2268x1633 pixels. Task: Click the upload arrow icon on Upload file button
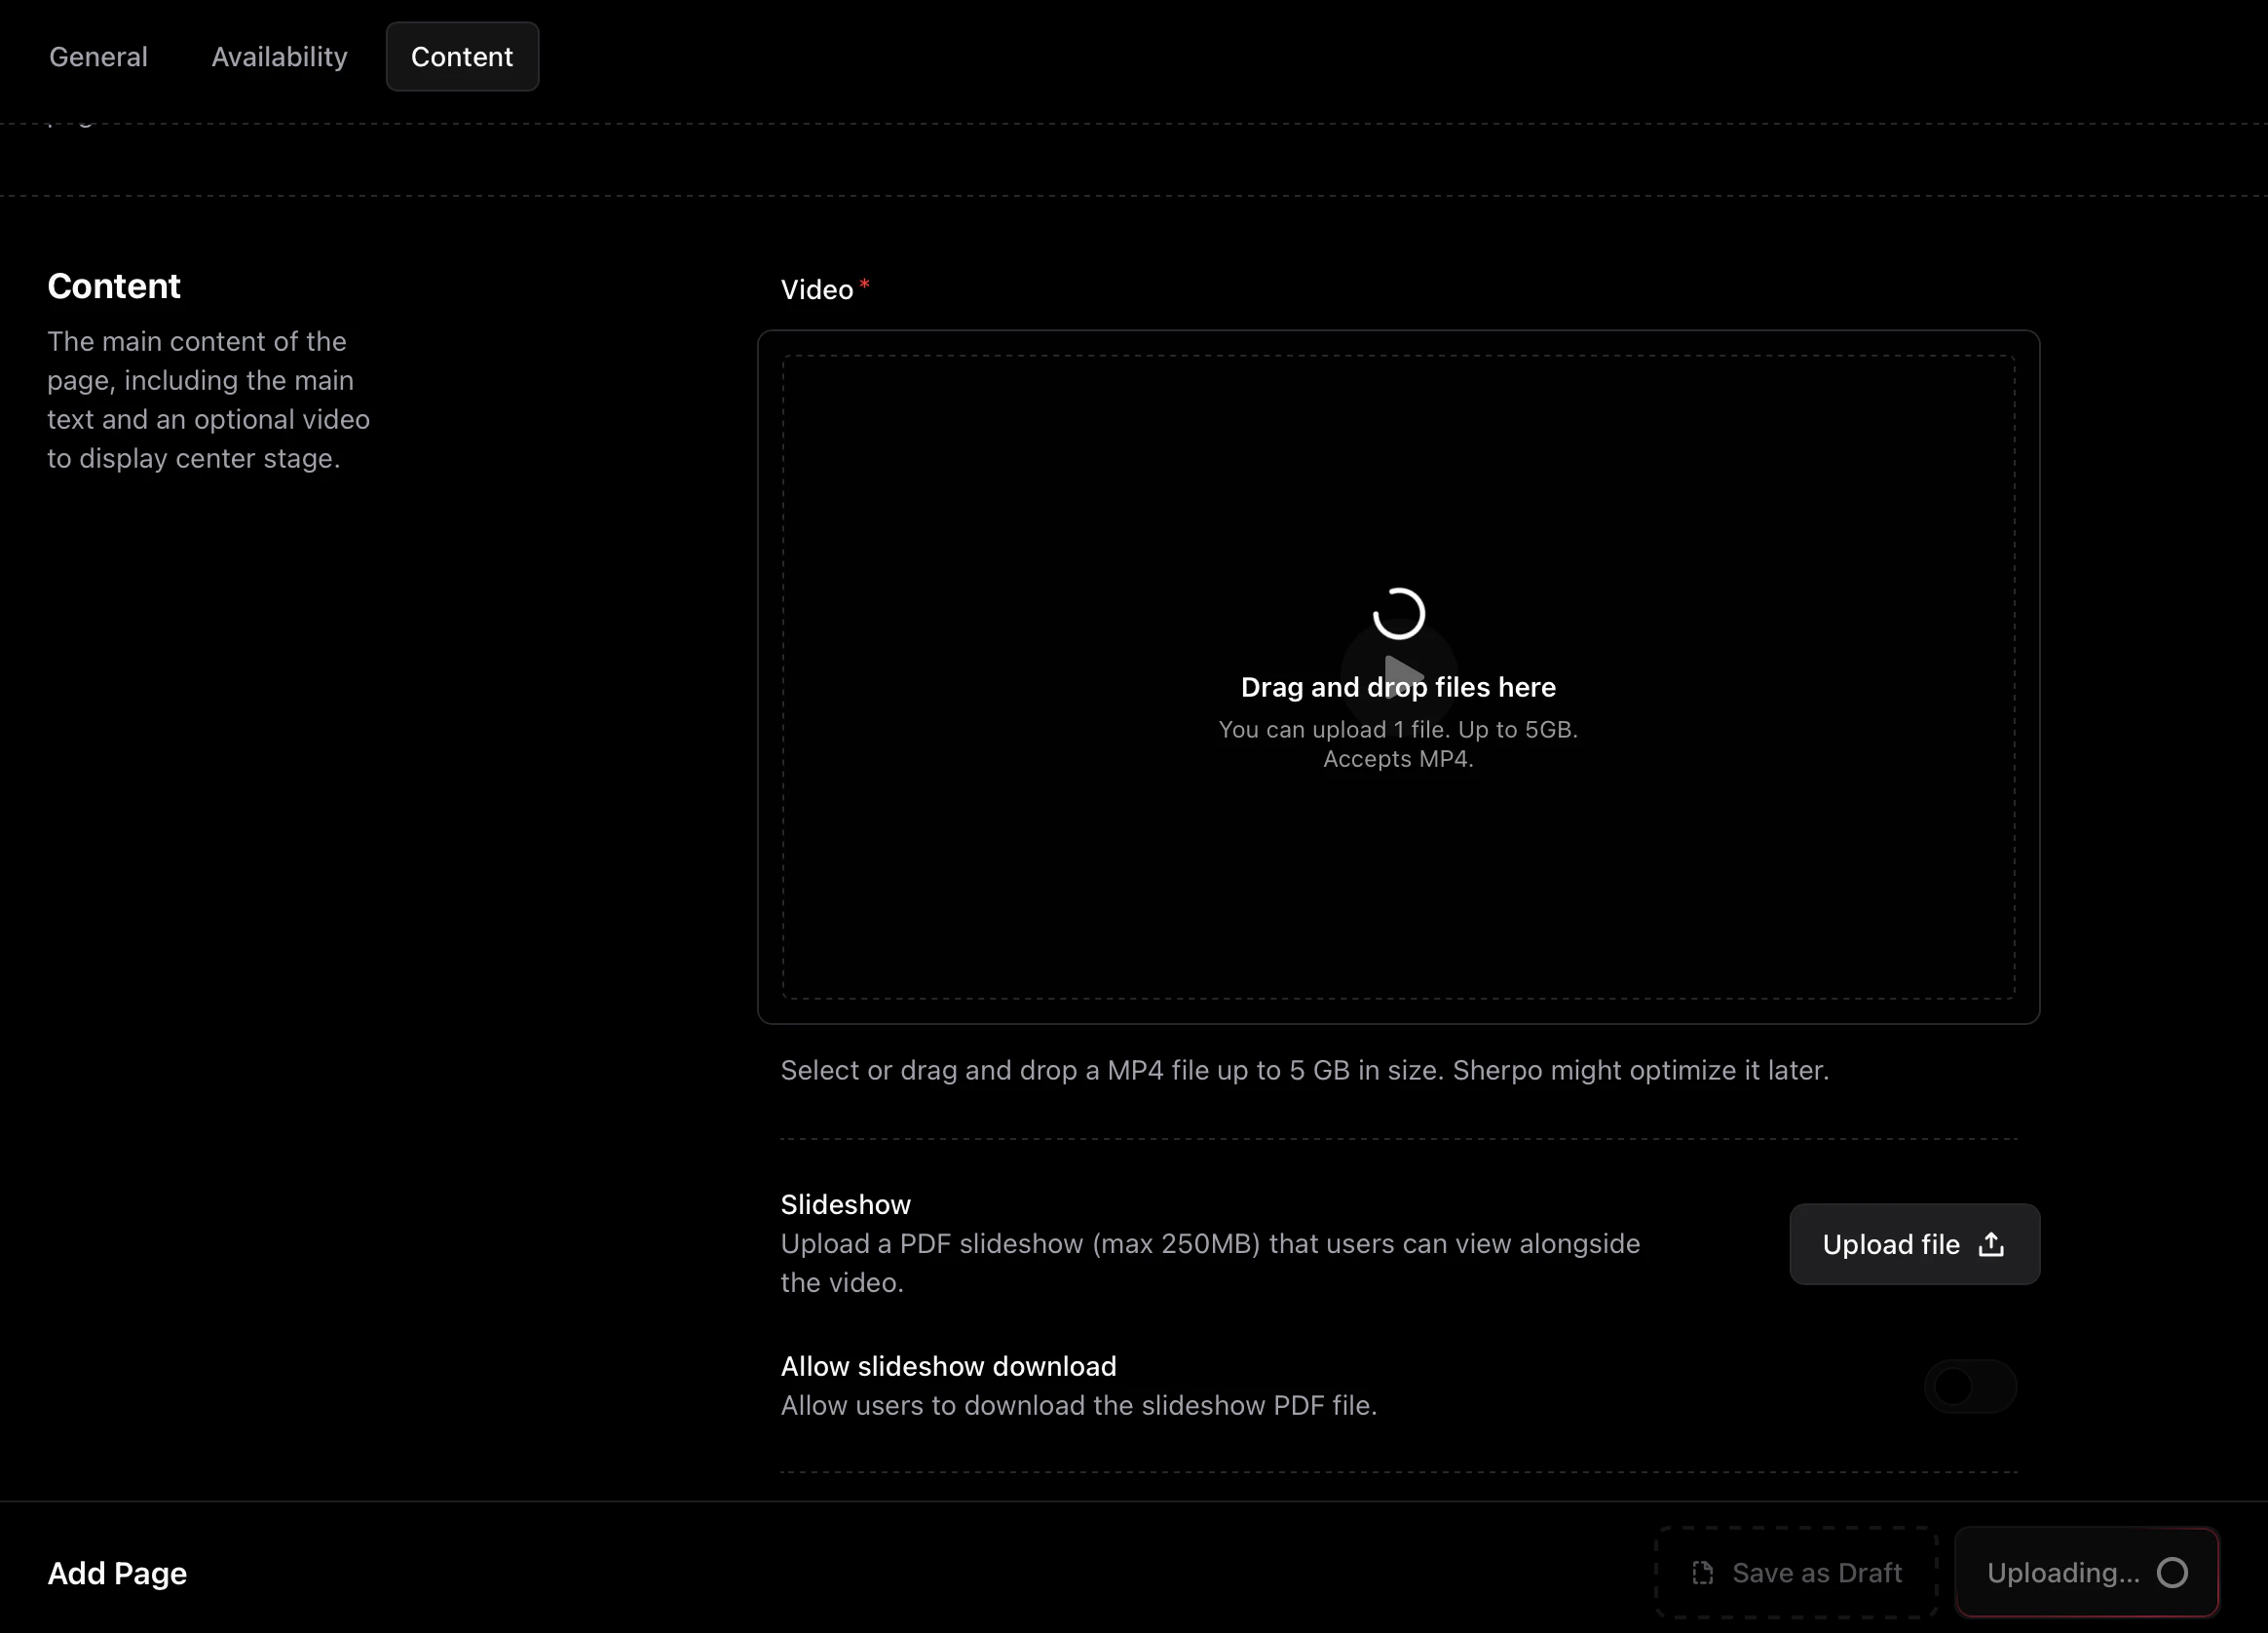(1991, 1244)
